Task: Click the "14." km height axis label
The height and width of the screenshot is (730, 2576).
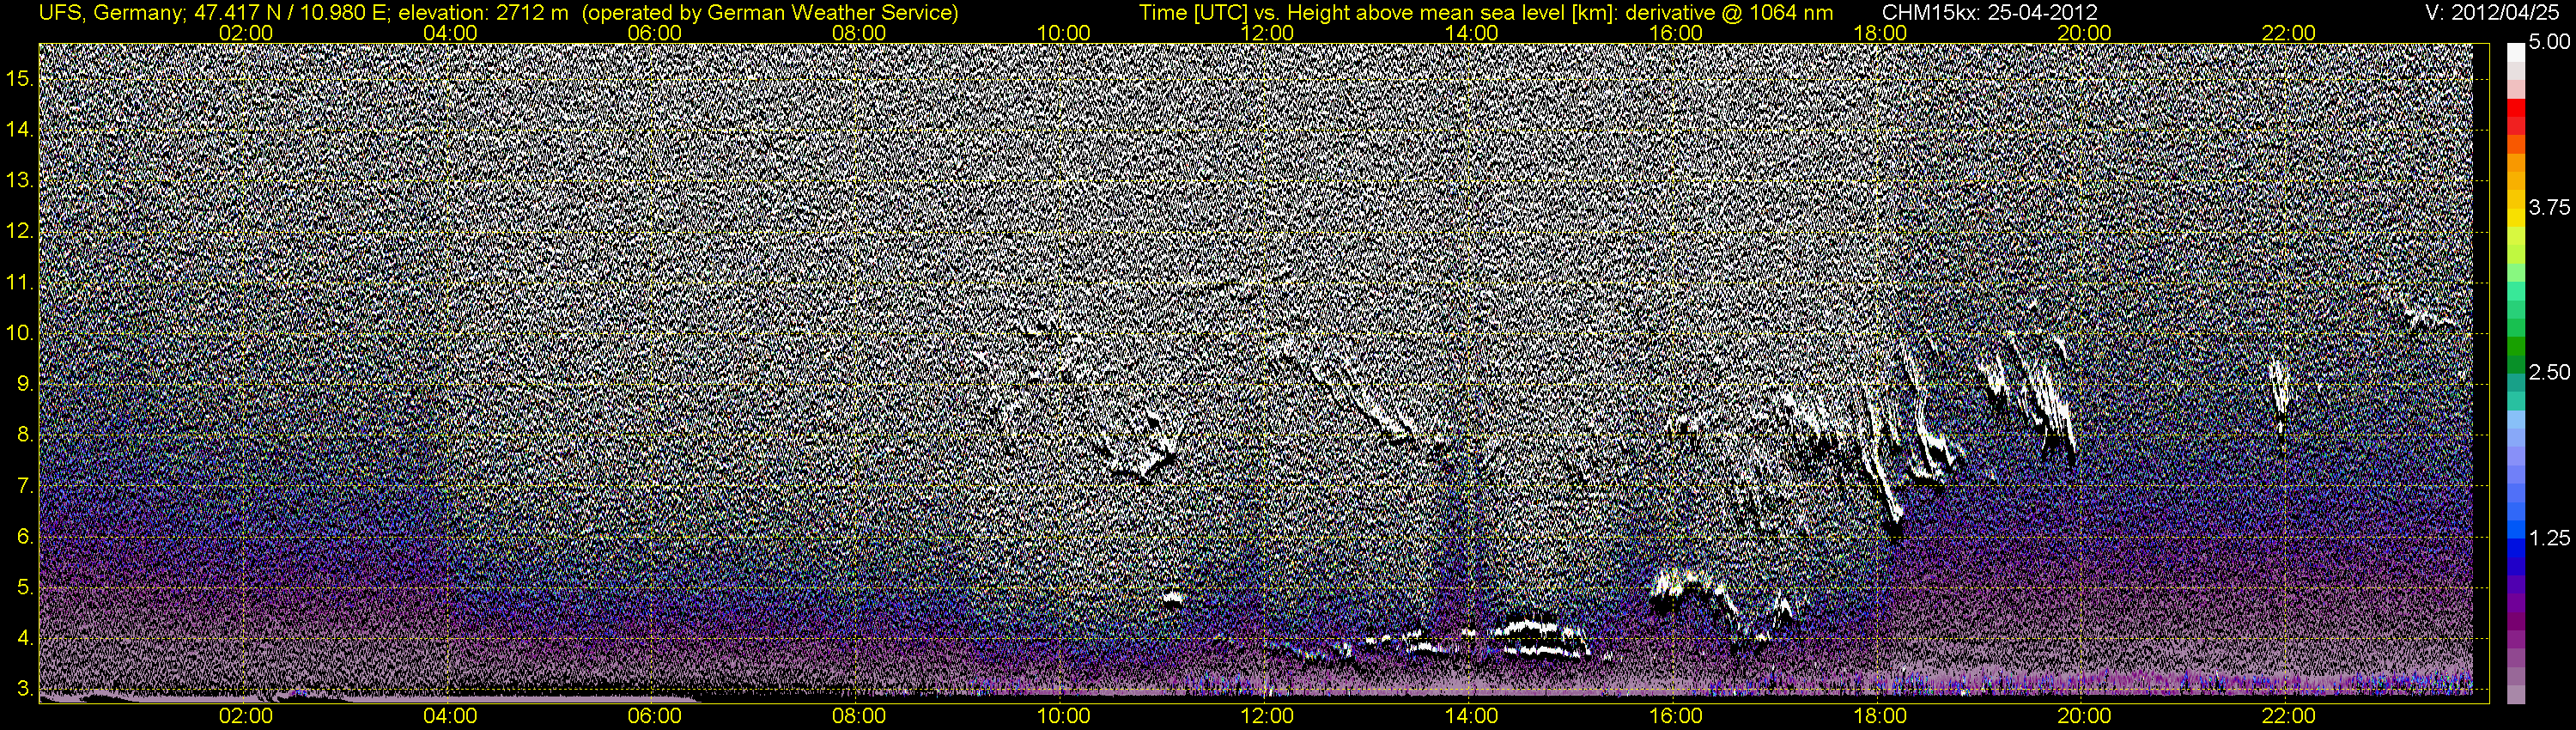Action: [20, 130]
